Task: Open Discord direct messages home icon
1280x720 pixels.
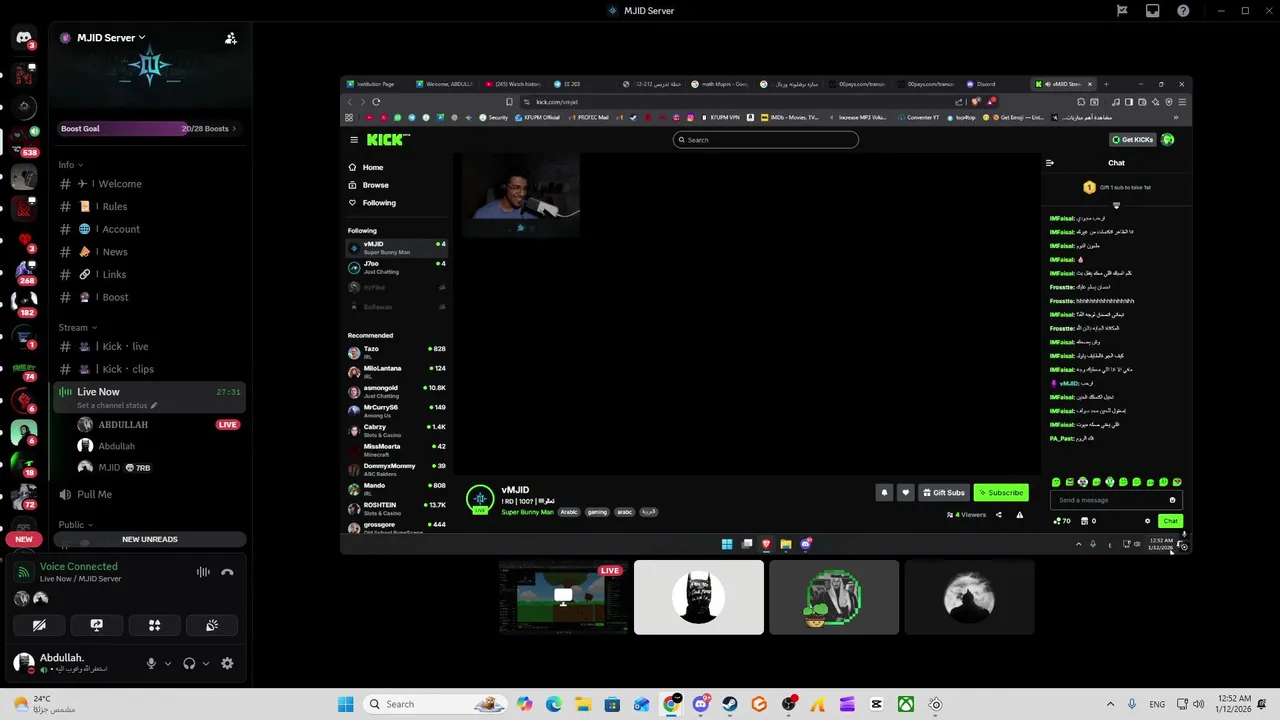Action: click(x=23, y=38)
